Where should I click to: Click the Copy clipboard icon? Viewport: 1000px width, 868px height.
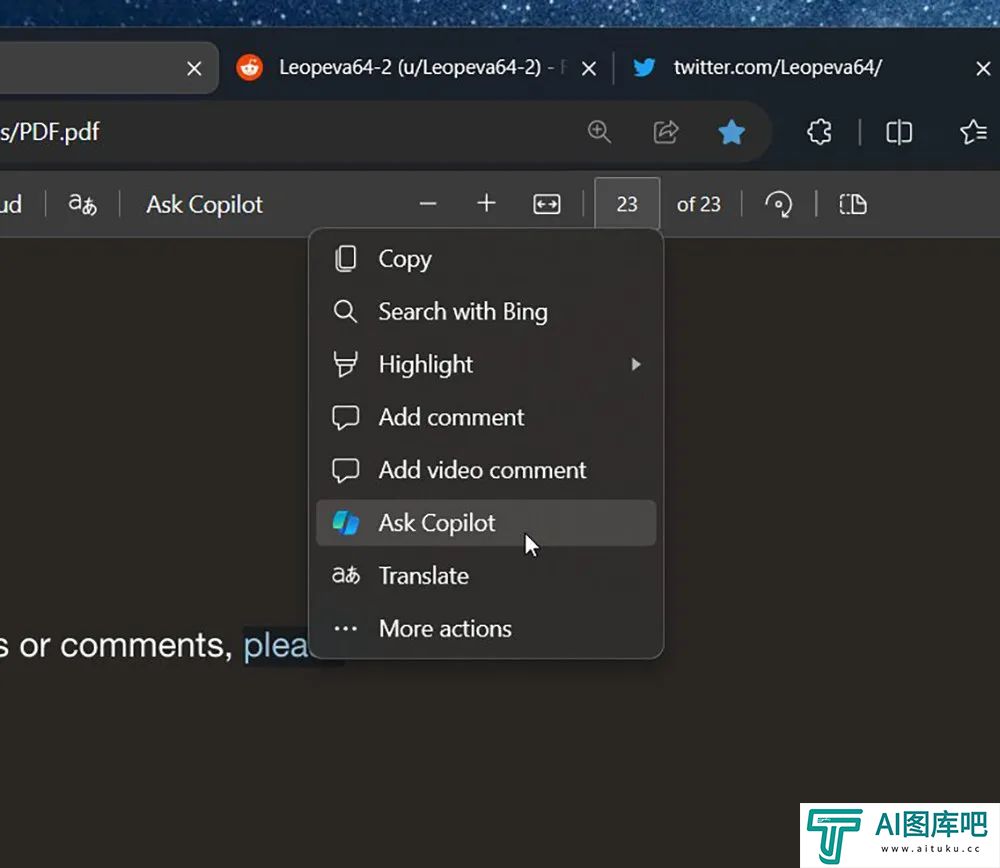346,259
